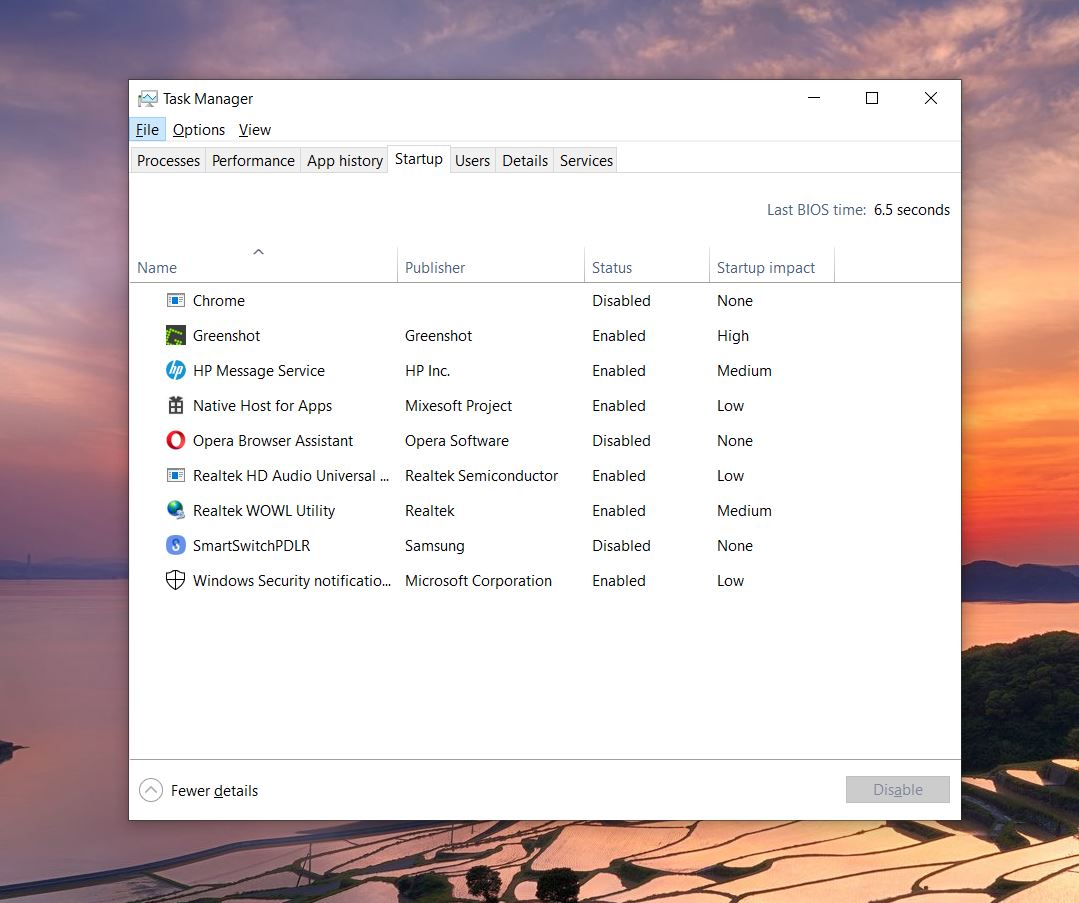The width and height of the screenshot is (1079, 903).
Task: Select Windows Security notification name
Action: point(292,581)
